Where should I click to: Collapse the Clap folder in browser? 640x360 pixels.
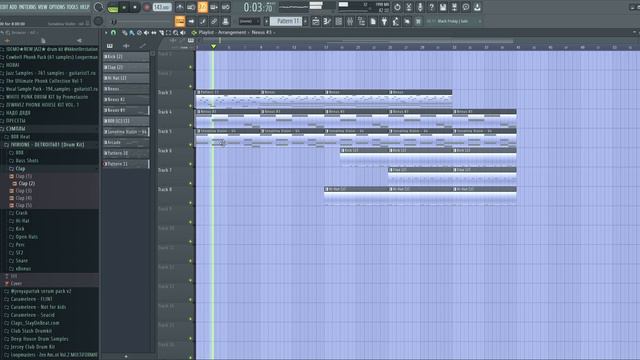click(x=20, y=169)
